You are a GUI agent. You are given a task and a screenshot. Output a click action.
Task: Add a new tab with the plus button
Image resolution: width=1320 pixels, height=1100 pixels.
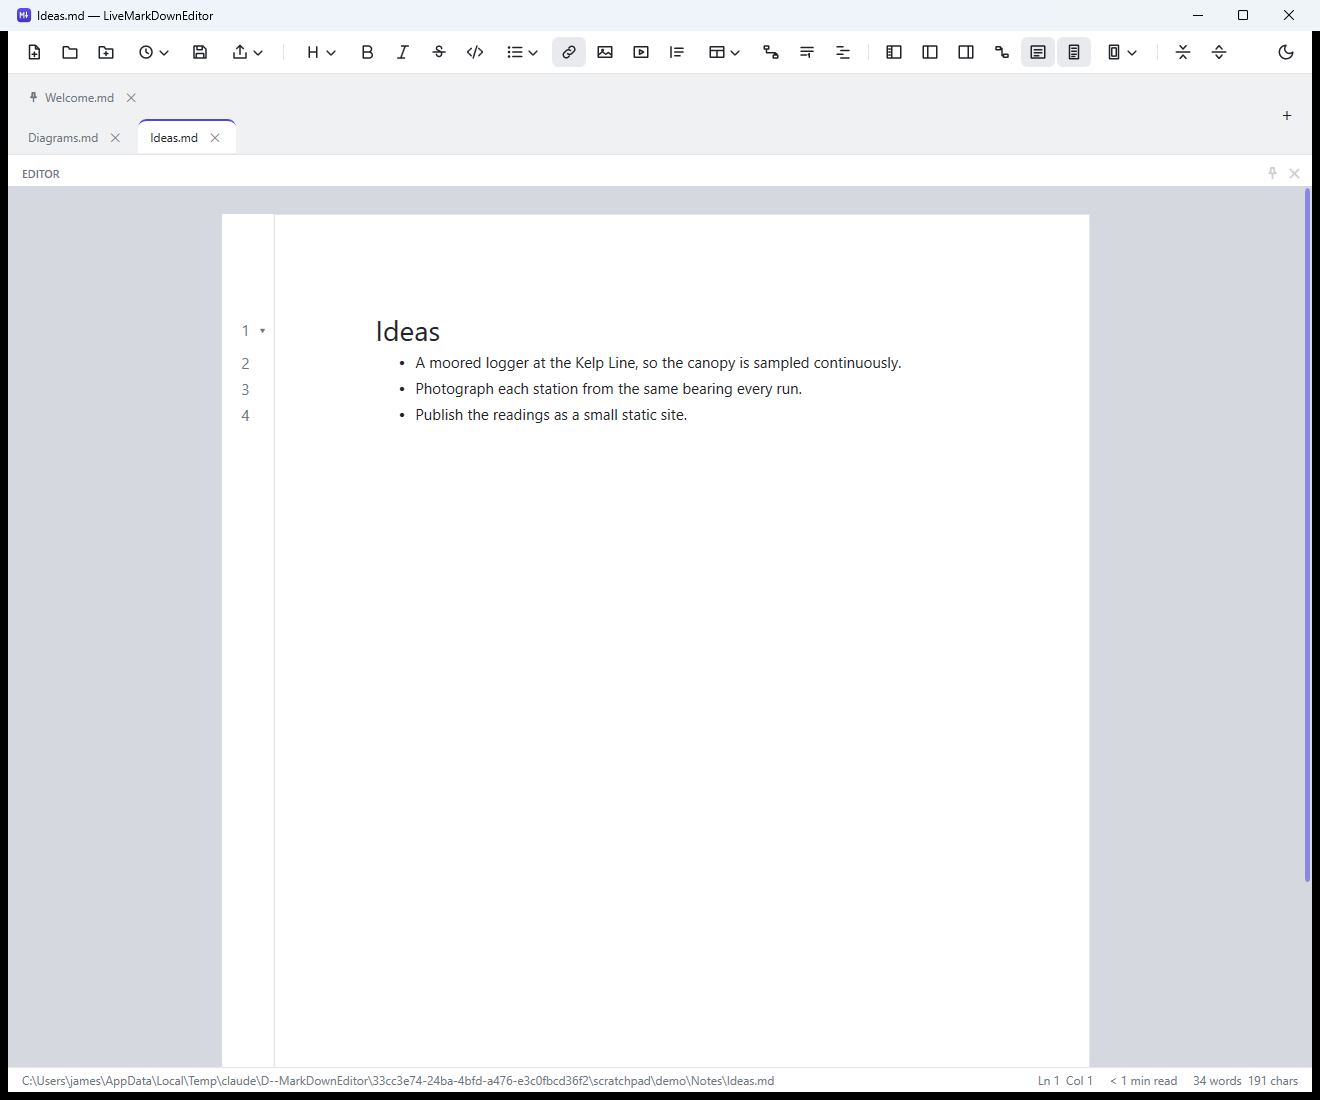[1287, 116]
